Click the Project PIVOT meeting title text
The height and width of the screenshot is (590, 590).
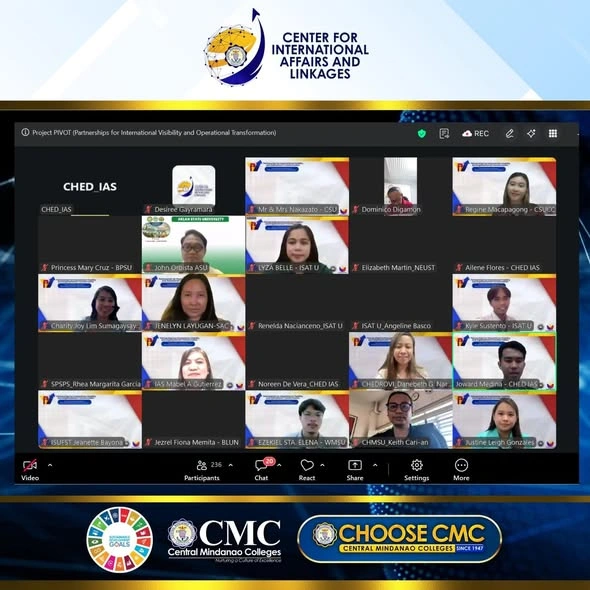point(154,132)
